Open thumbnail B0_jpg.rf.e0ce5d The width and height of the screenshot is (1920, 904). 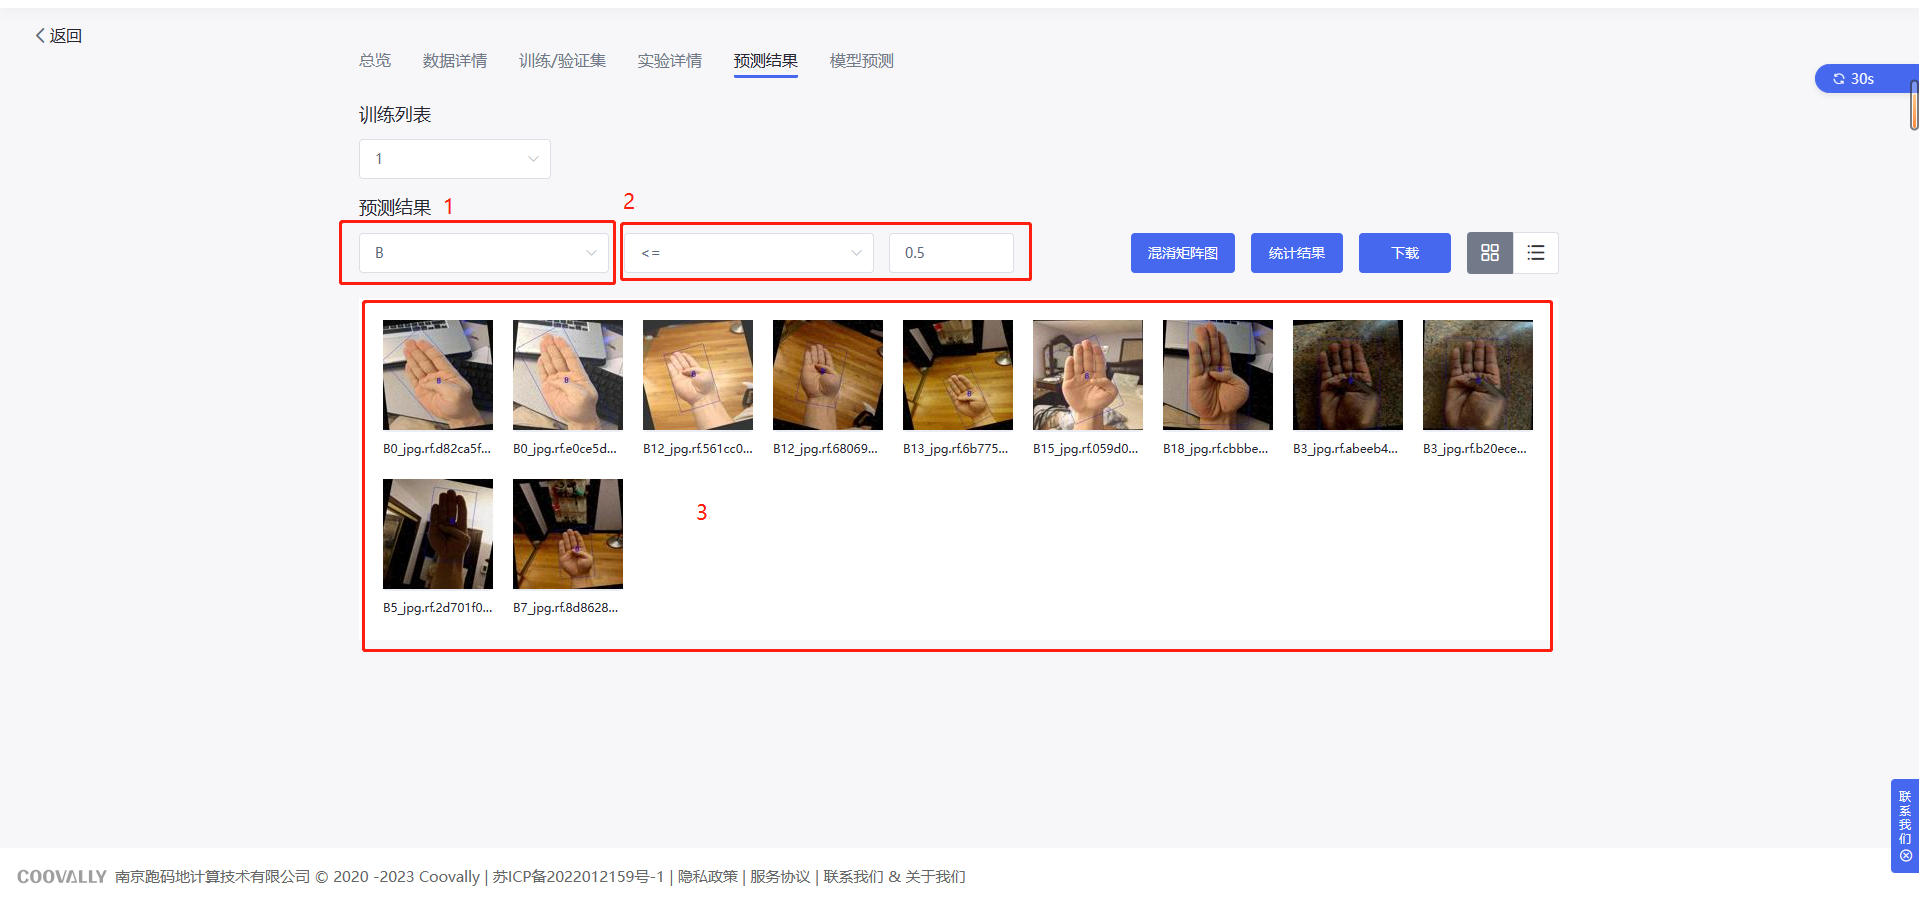(568, 375)
